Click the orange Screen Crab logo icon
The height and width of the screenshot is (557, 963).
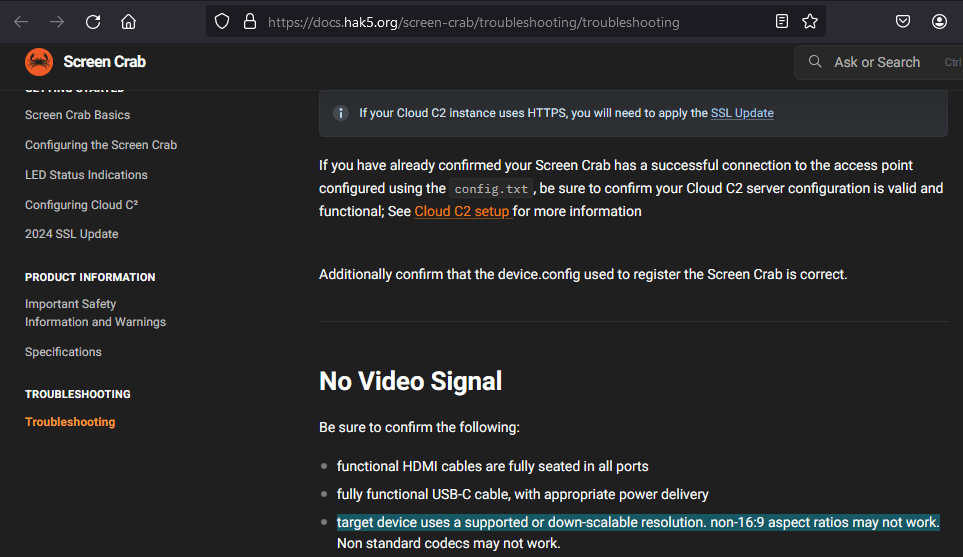(39, 62)
